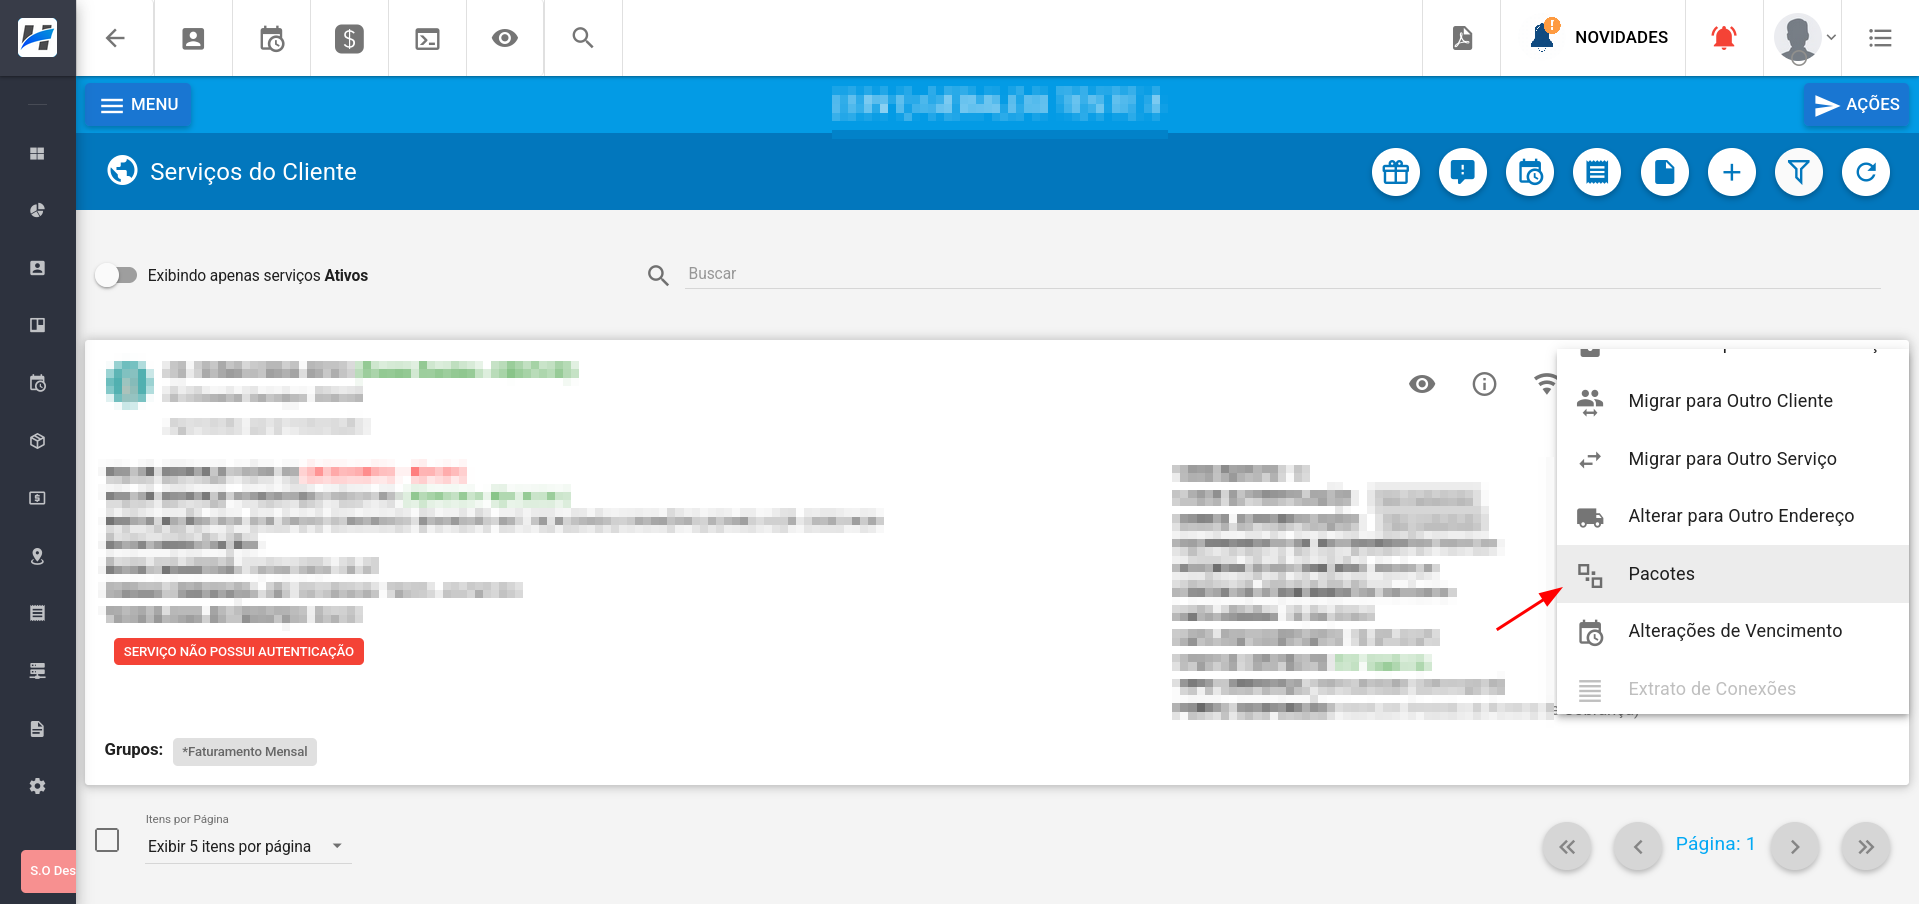Click the Serviços do Cliente globe icon
The image size is (1919, 904).
122,171
